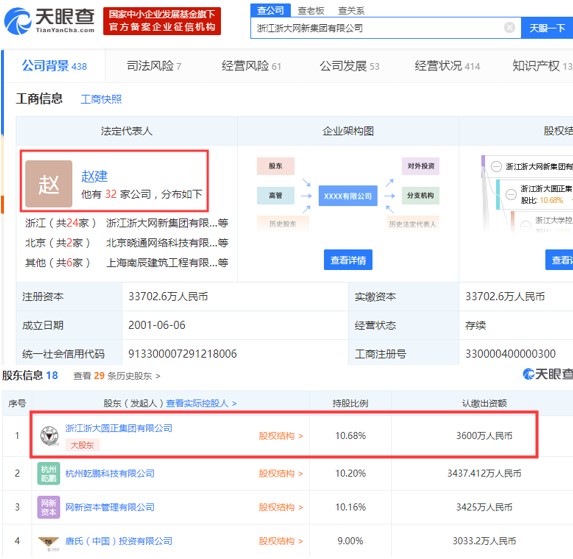Open 股权结构 for 浙江浙大圆正集团

tap(281, 436)
